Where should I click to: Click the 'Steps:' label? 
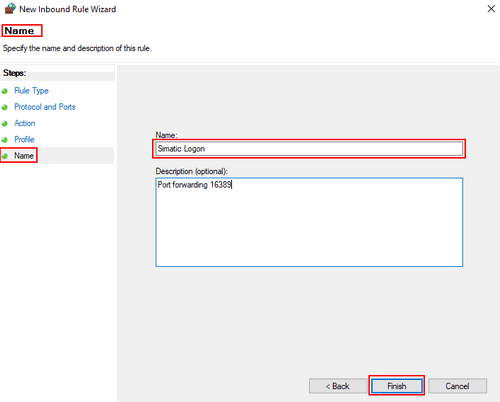[x=14, y=73]
